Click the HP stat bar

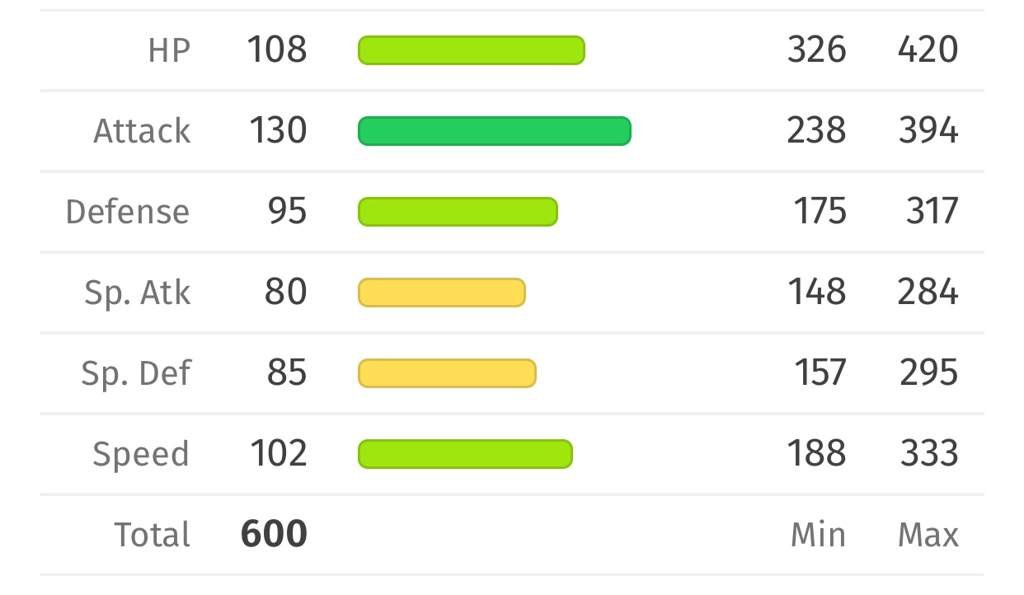472,50
